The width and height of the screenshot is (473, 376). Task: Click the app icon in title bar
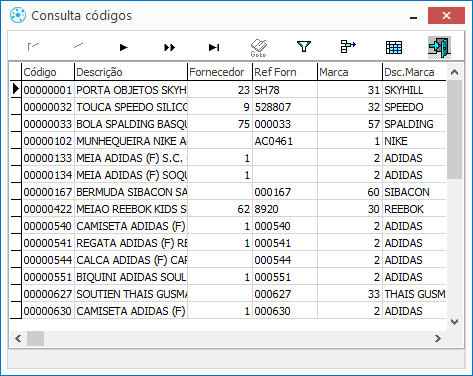click(18, 15)
